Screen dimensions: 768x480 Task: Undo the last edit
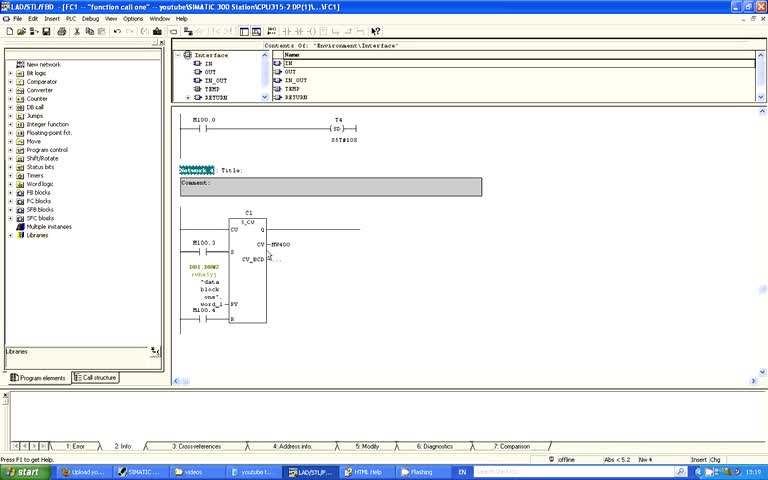[118, 31]
